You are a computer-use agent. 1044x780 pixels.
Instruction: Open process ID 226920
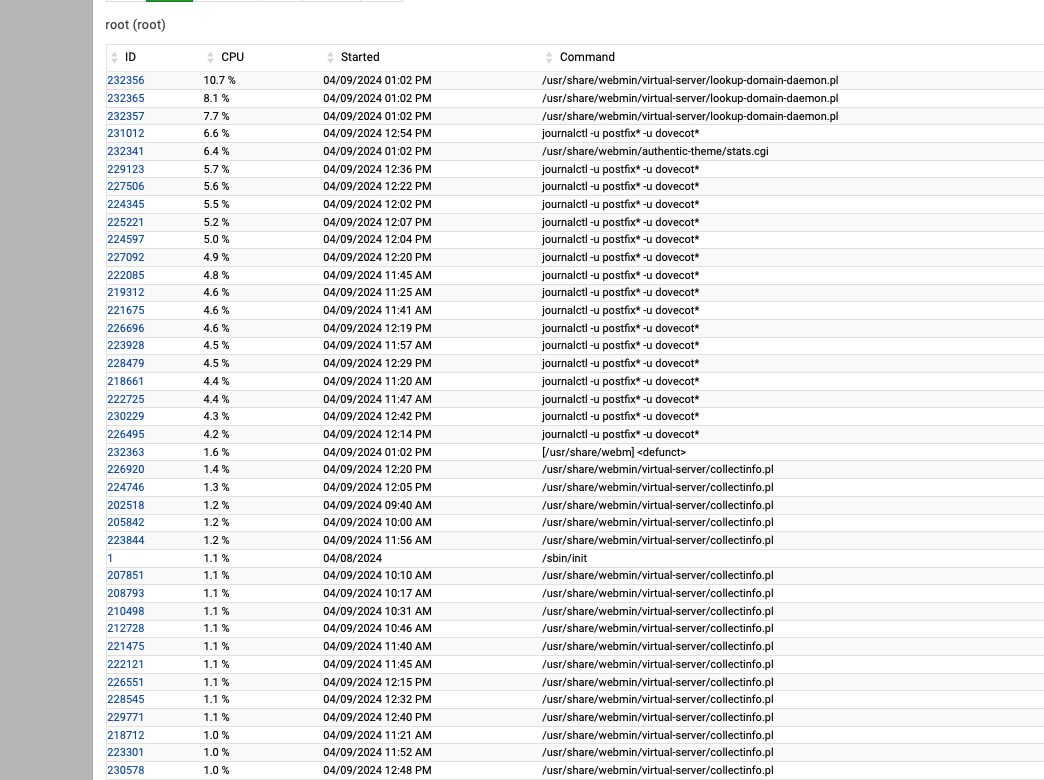tap(126, 470)
